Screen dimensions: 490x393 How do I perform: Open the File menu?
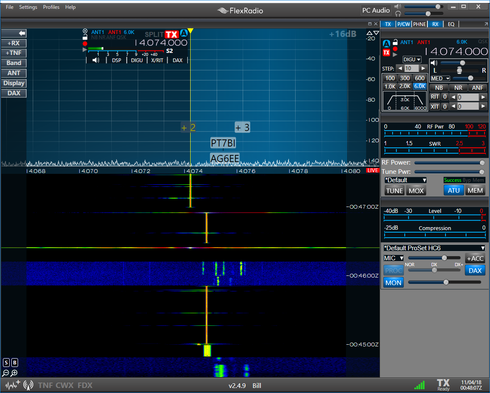click(x=9, y=7)
